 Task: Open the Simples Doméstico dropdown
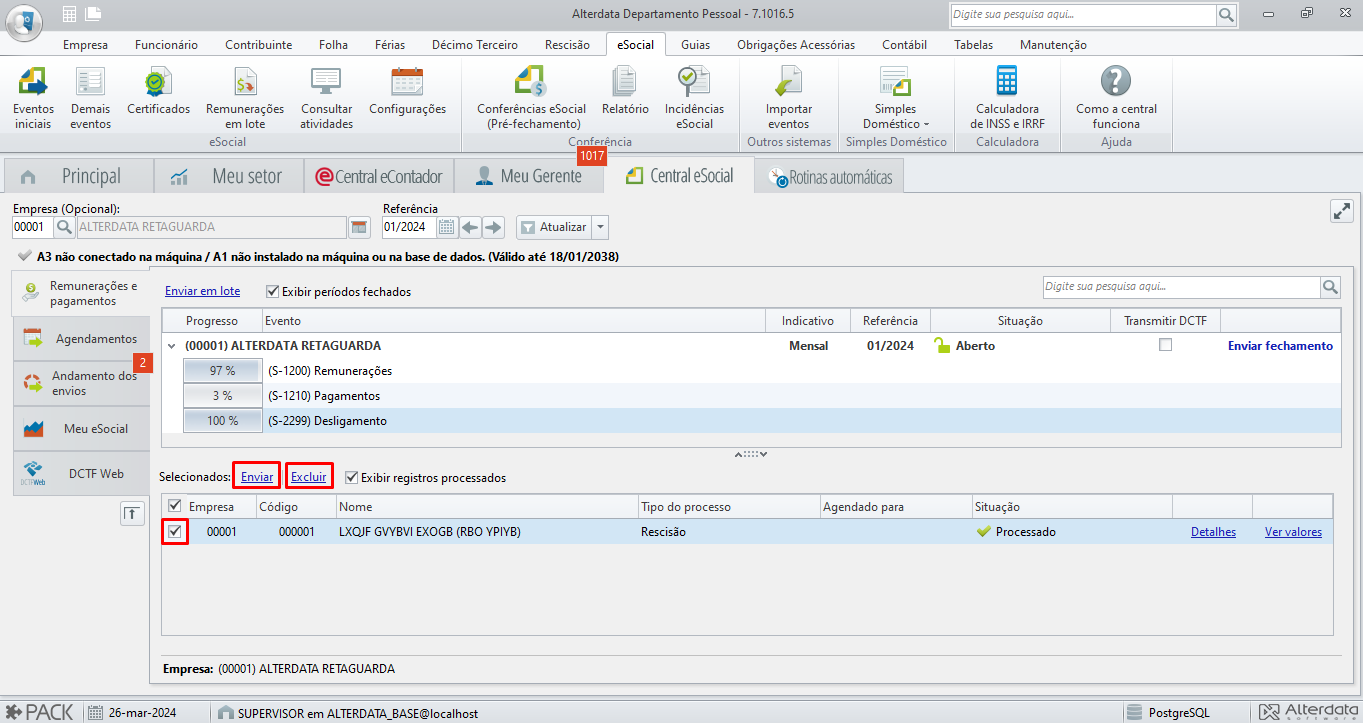point(895,97)
